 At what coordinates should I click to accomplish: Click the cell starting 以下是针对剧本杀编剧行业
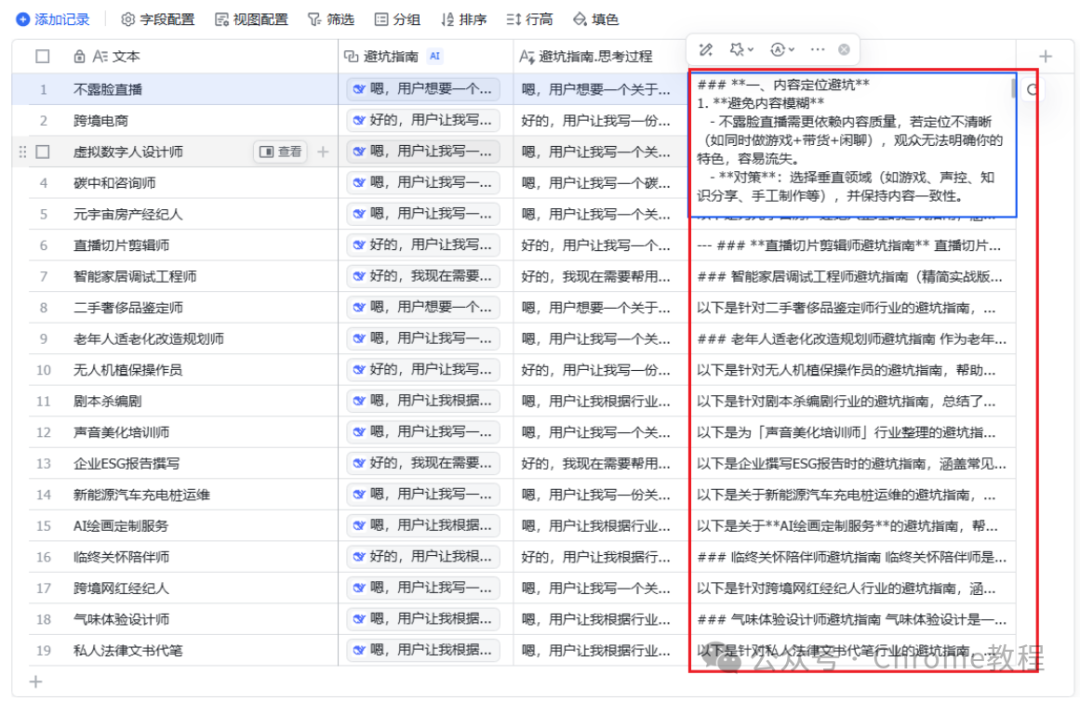(x=853, y=401)
